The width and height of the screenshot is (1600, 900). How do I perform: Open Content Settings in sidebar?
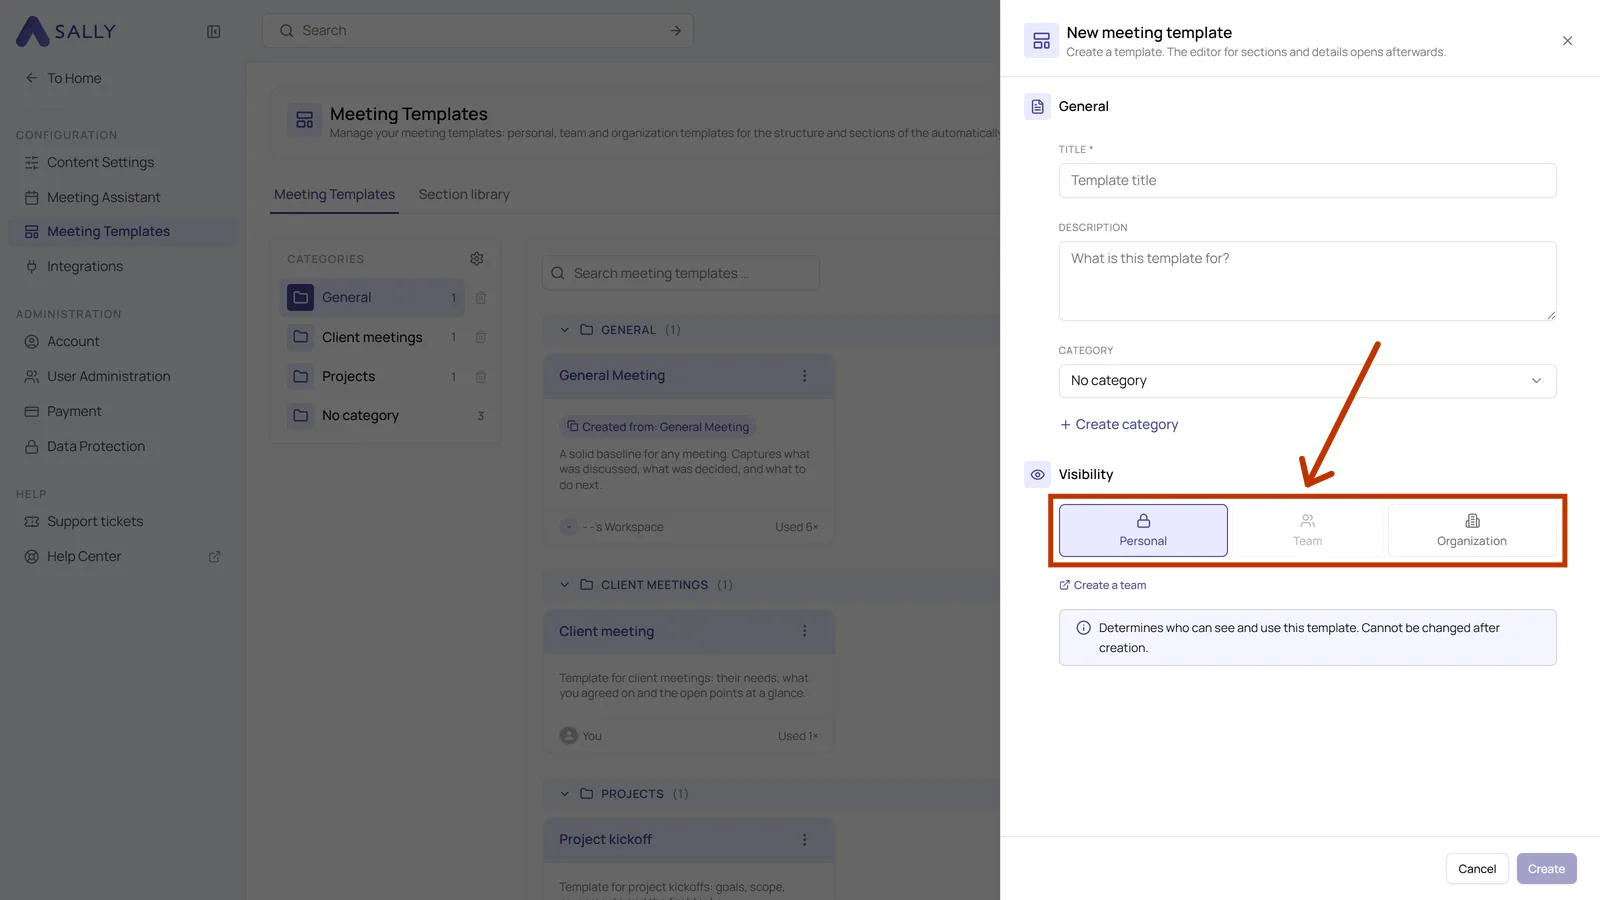pos(100,162)
